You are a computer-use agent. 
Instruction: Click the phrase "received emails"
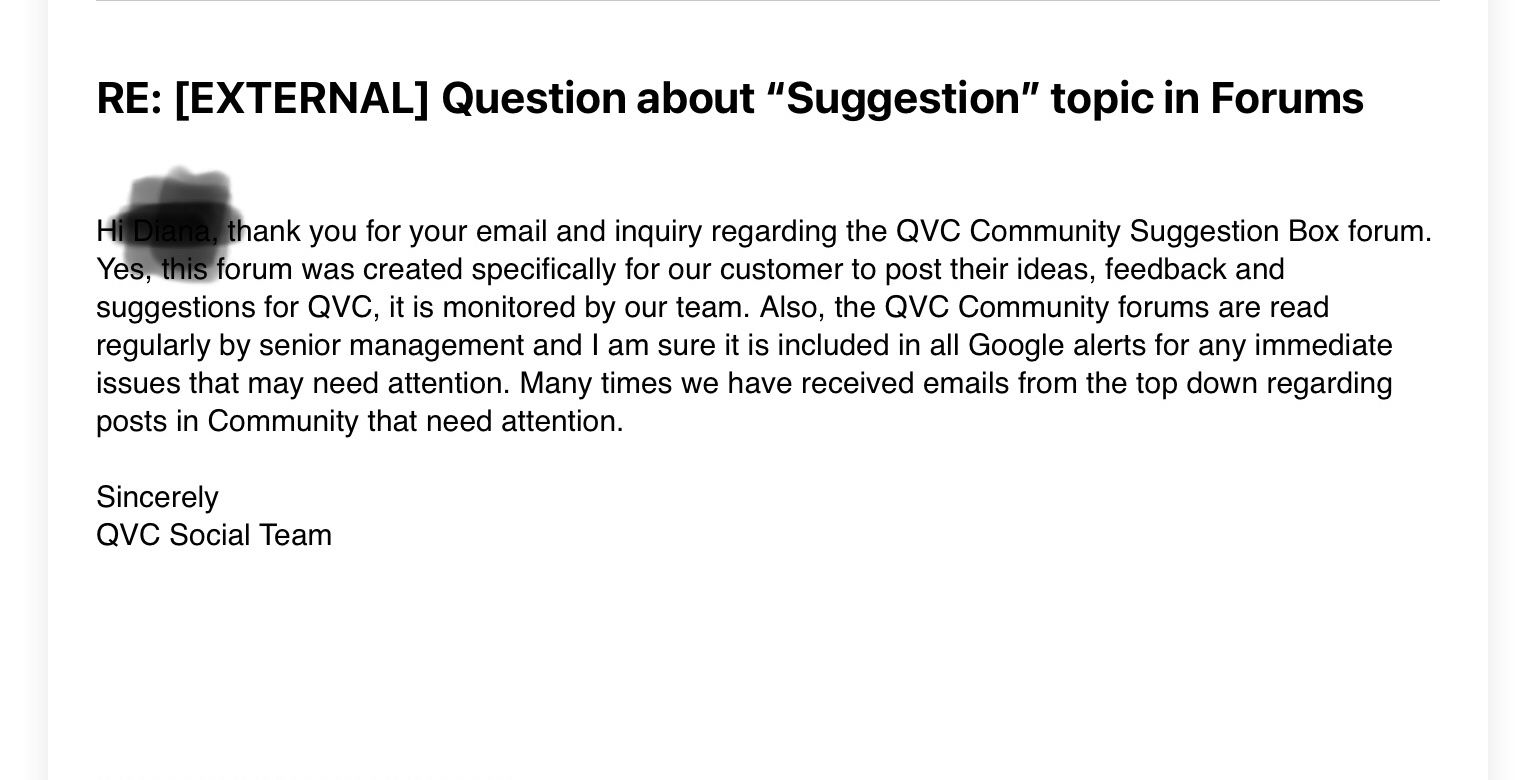coord(904,384)
